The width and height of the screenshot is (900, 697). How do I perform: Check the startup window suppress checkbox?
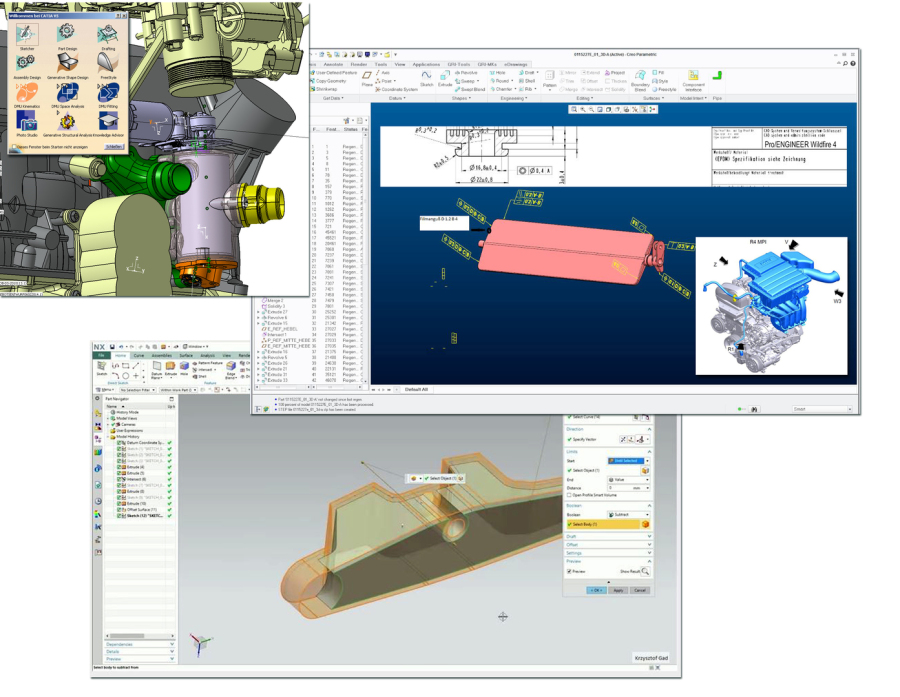13,147
